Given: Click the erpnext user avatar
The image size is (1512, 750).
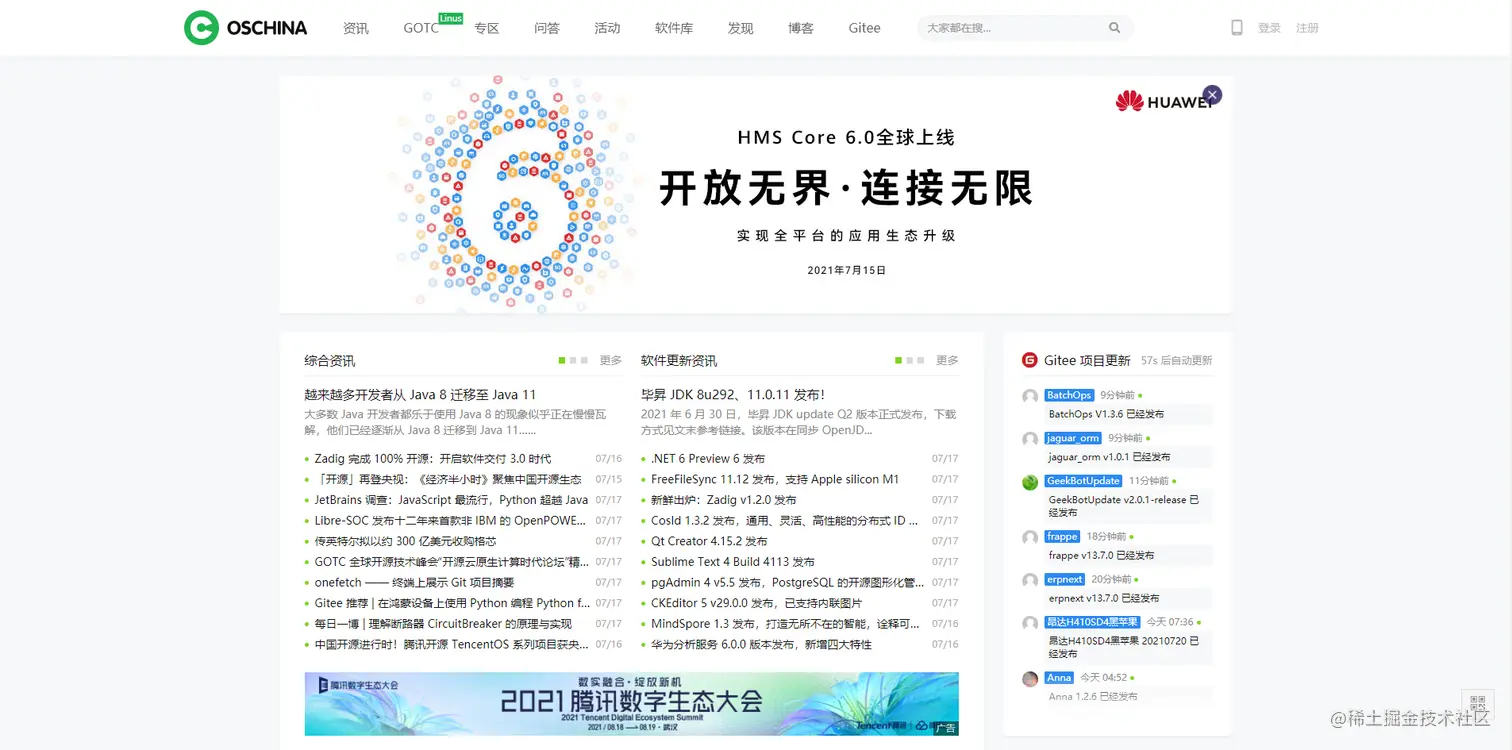Looking at the screenshot, I should click(1030, 580).
